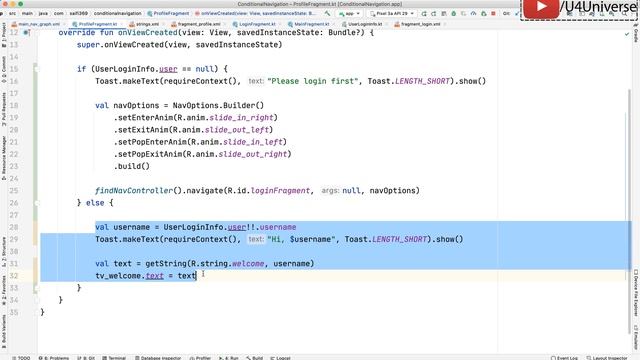Click "loginFragment" in the navigate call
Image resolution: width=640 pixels, height=360 pixels.
pyautogui.click(x=280, y=191)
